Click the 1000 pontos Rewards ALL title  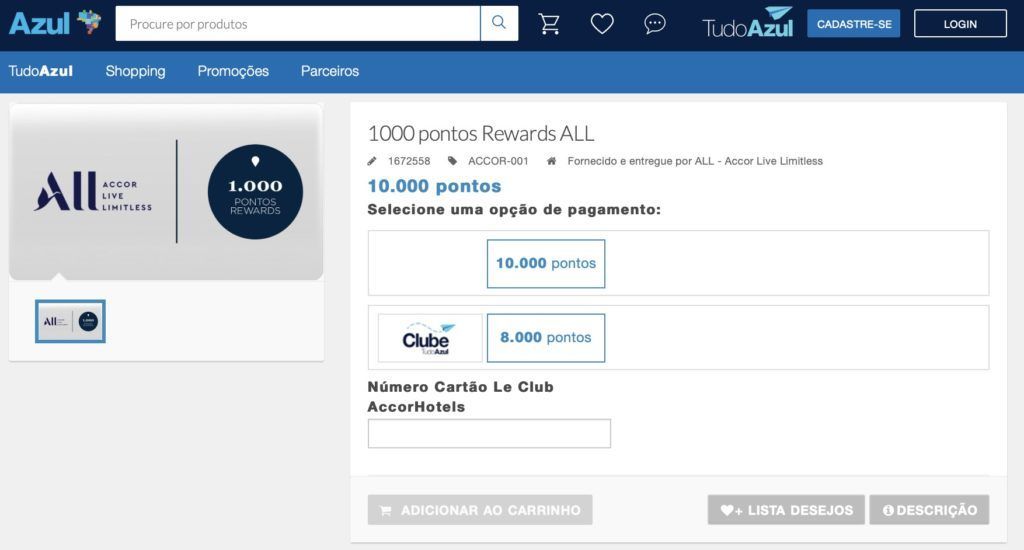pyautogui.click(x=481, y=133)
